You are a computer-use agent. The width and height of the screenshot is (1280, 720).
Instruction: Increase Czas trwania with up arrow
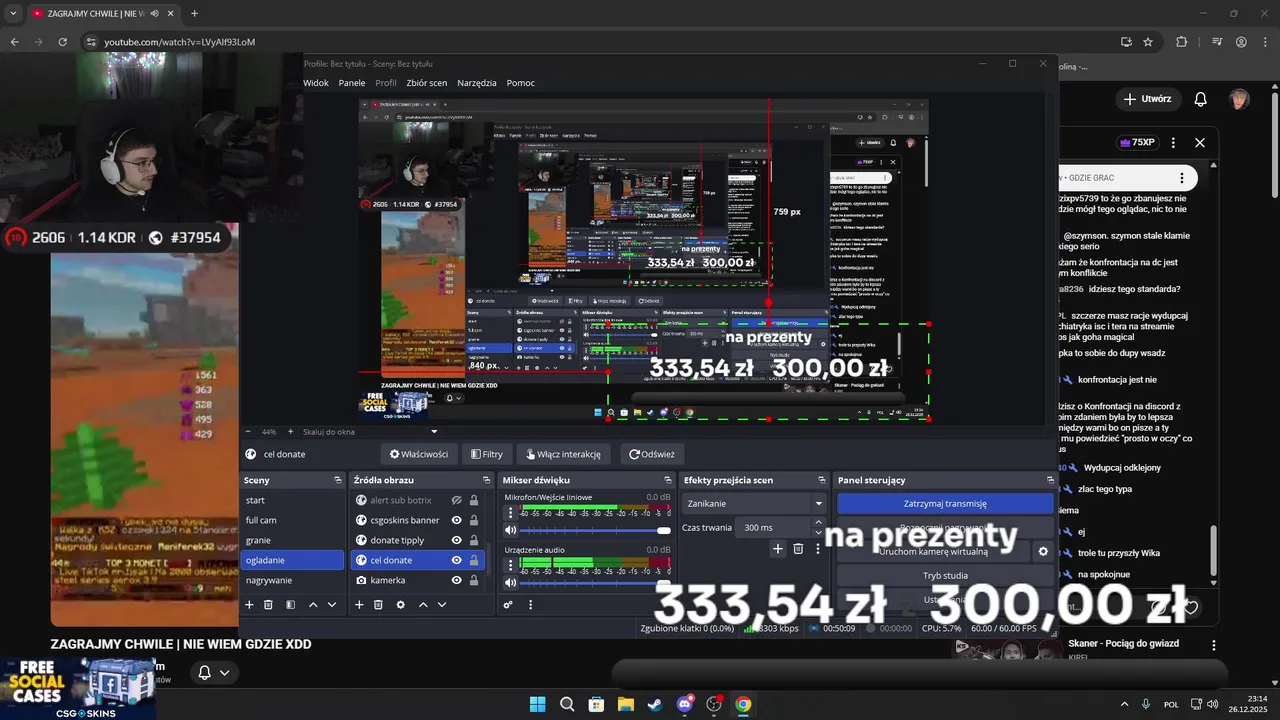click(x=818, y=522)
